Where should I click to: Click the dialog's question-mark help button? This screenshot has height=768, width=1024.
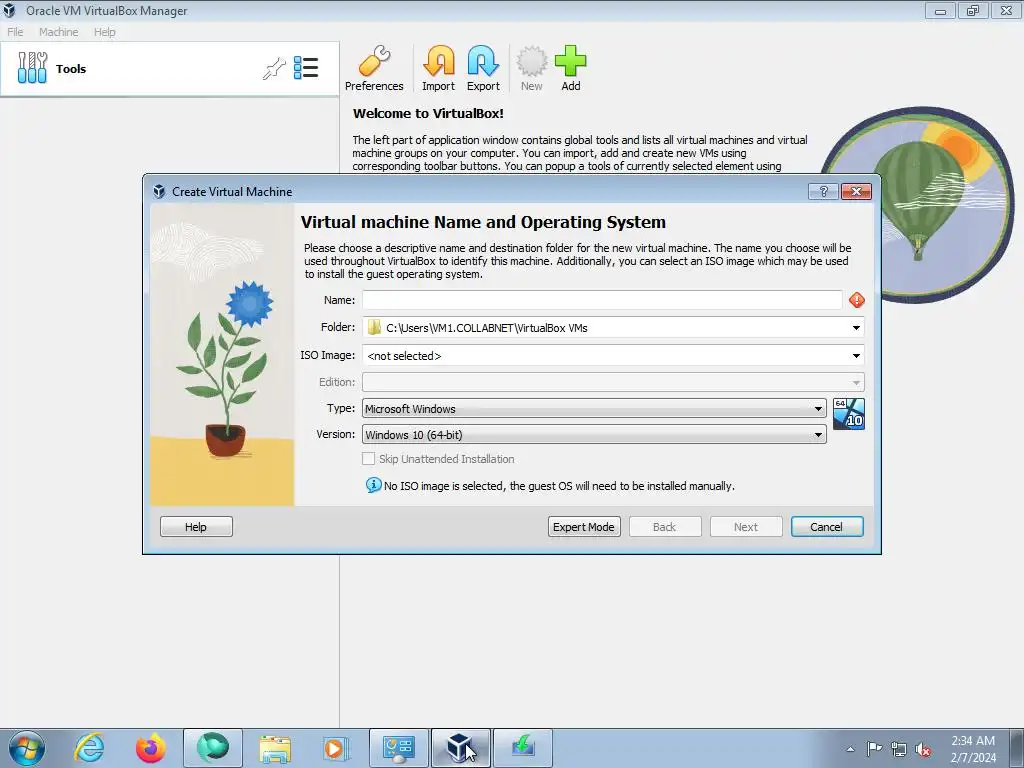(824, 191)
